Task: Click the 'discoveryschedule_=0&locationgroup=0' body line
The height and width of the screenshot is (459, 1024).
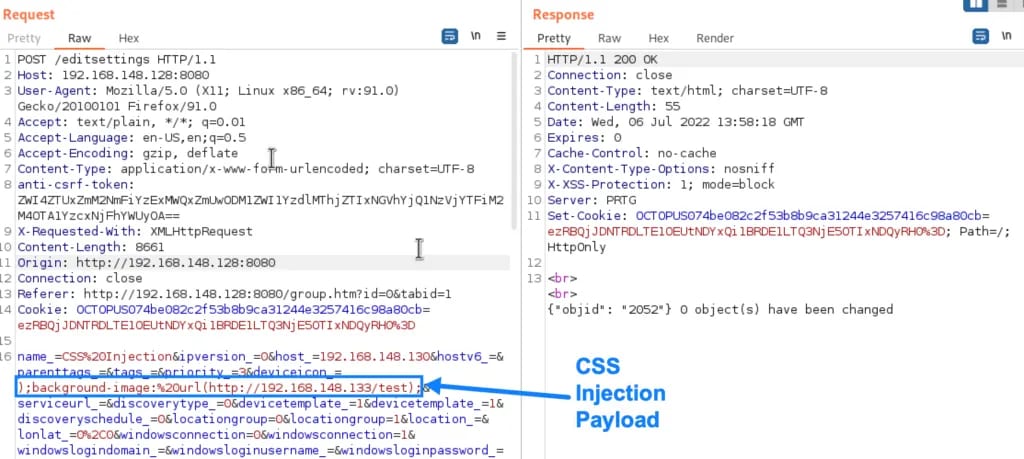Action: click(252, 420)
